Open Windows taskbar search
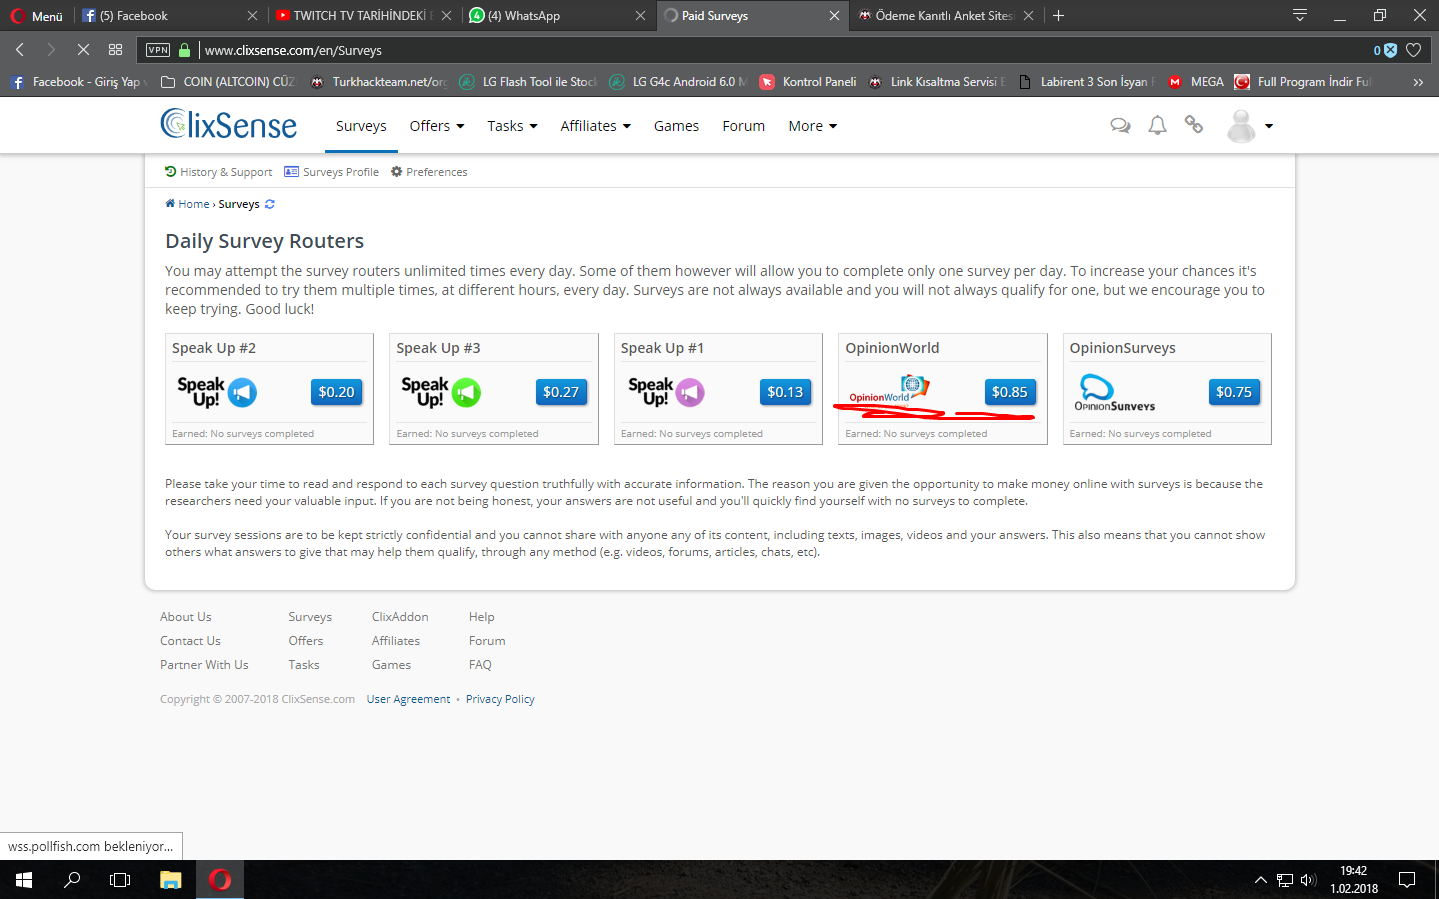This screenshot has height=899, width=1439. click(72, 880)
